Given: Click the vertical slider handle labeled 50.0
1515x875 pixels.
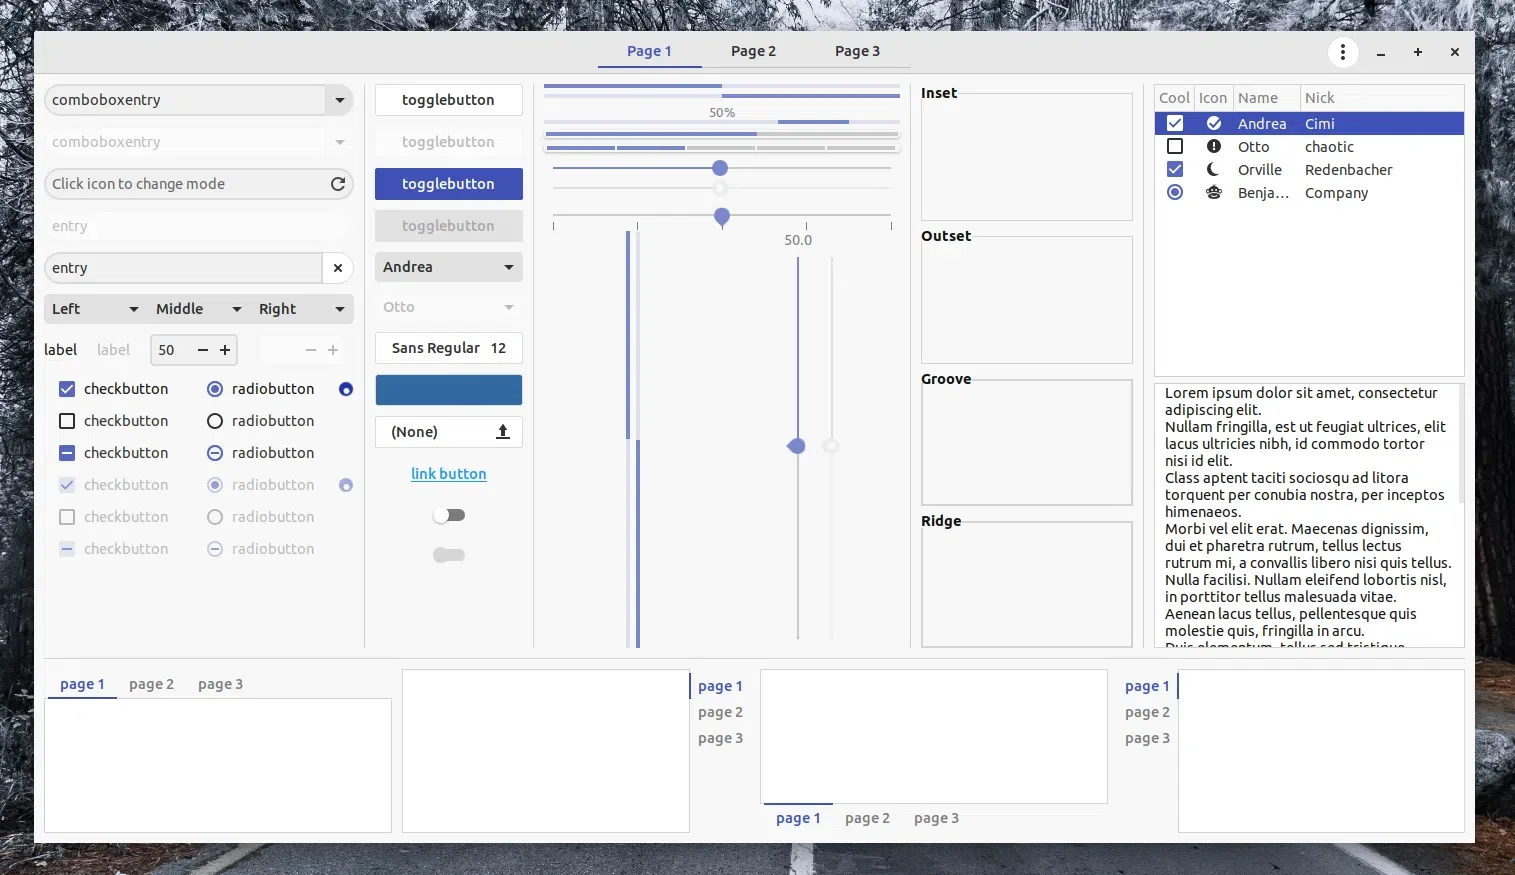Looking at the screenshot, I should coord(797,446).
